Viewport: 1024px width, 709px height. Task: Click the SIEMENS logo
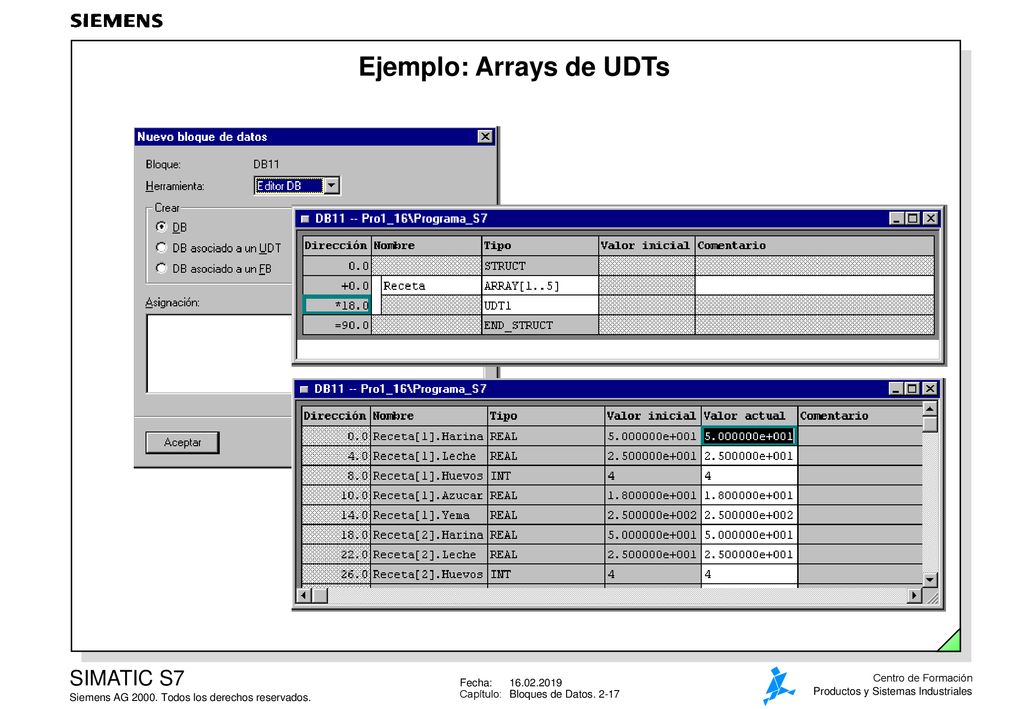coord(117,21)
